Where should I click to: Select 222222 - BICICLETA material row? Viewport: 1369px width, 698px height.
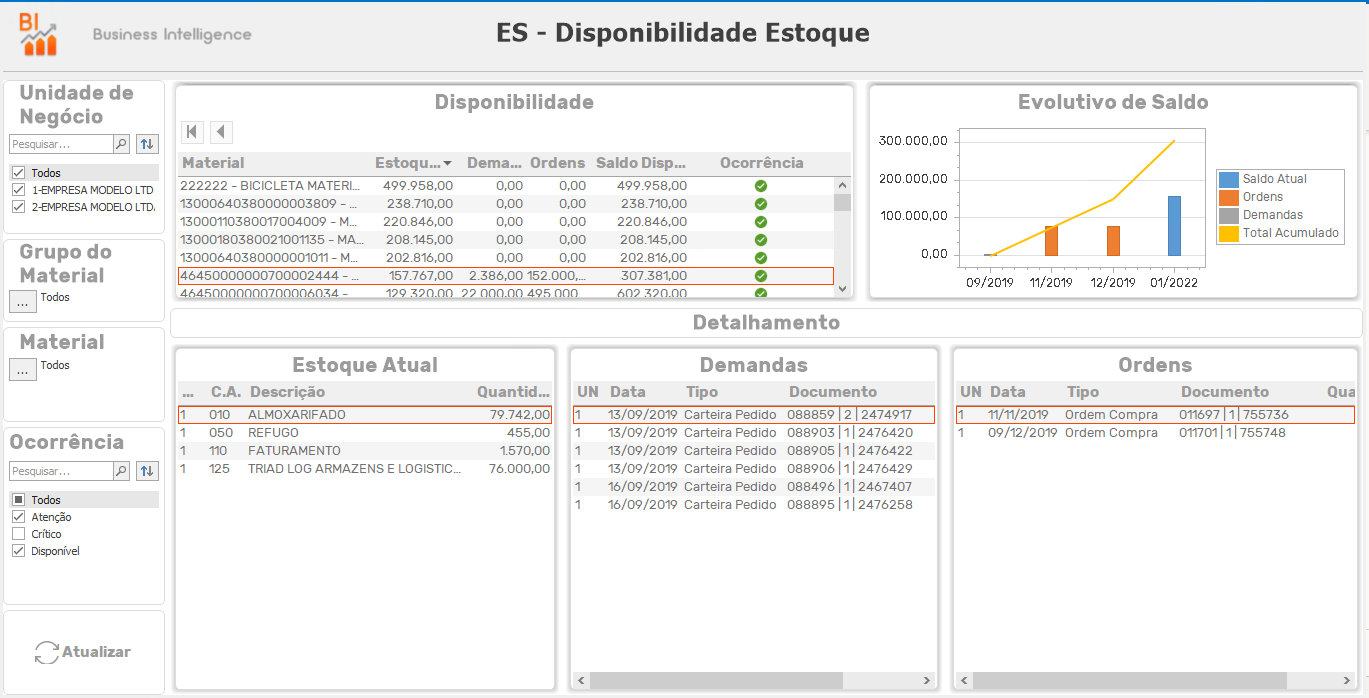pos(505,186)
